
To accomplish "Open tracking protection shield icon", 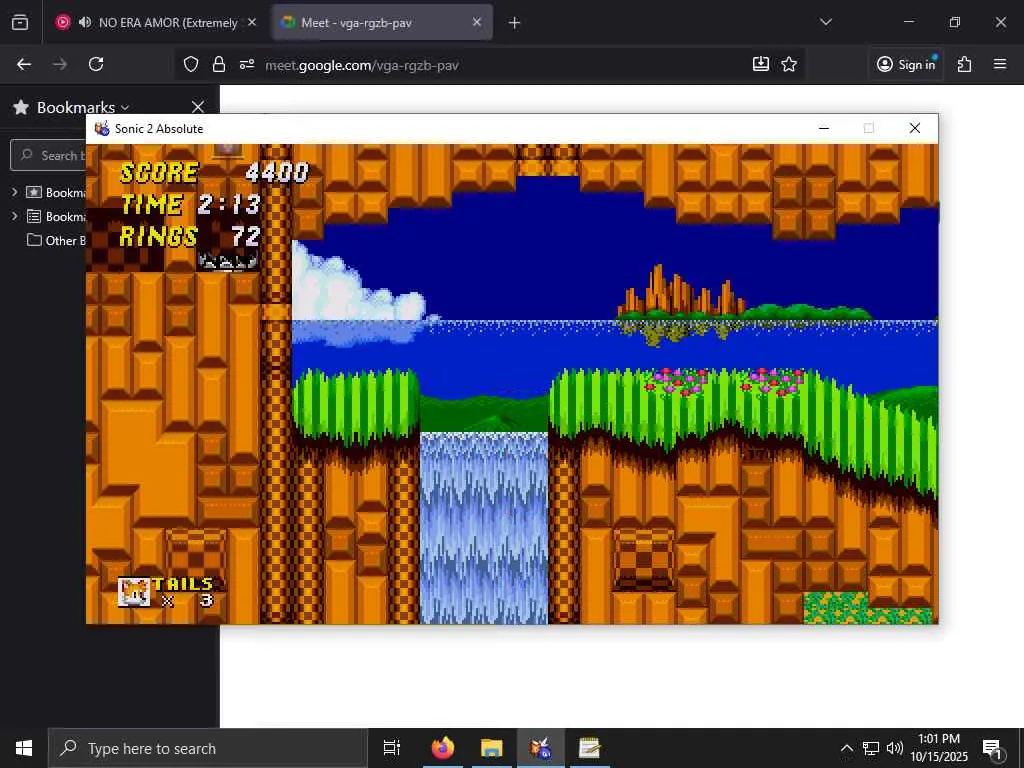I will pyautogui.click(x=191, y=64).
